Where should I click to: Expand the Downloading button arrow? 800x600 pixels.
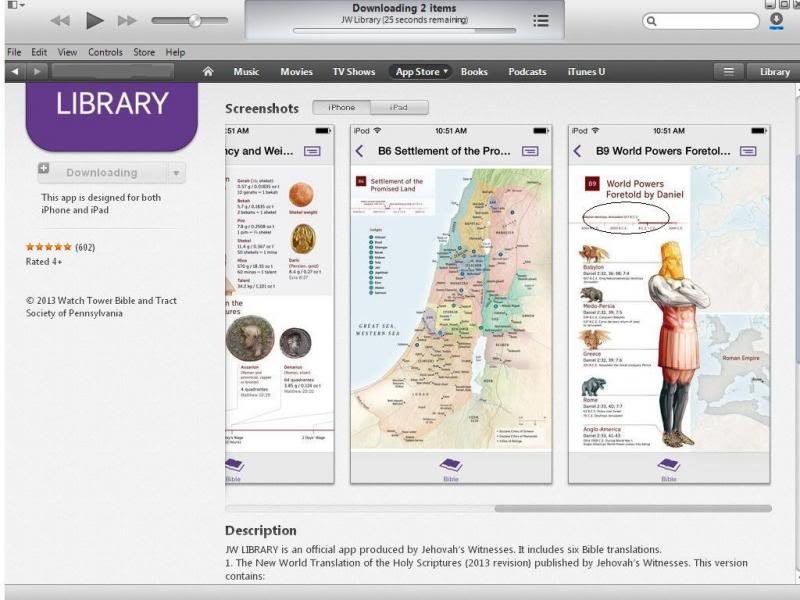(x=176, y=173)
